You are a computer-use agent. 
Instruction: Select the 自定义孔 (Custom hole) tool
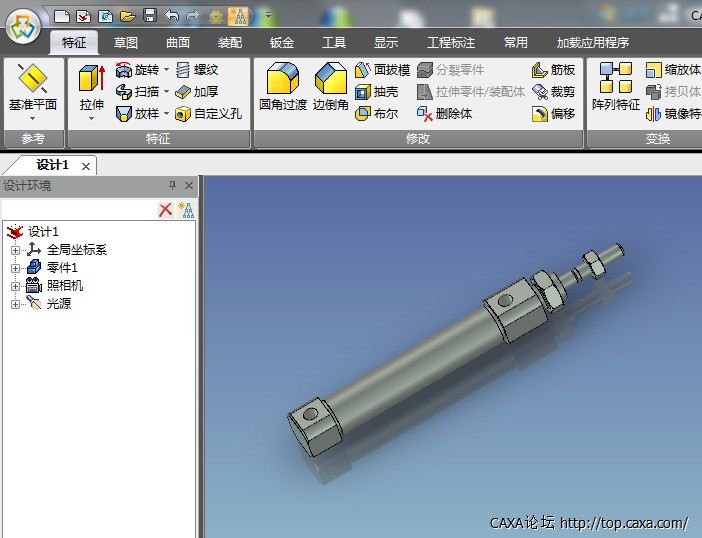pyautogui.click(x=208, y=114)
